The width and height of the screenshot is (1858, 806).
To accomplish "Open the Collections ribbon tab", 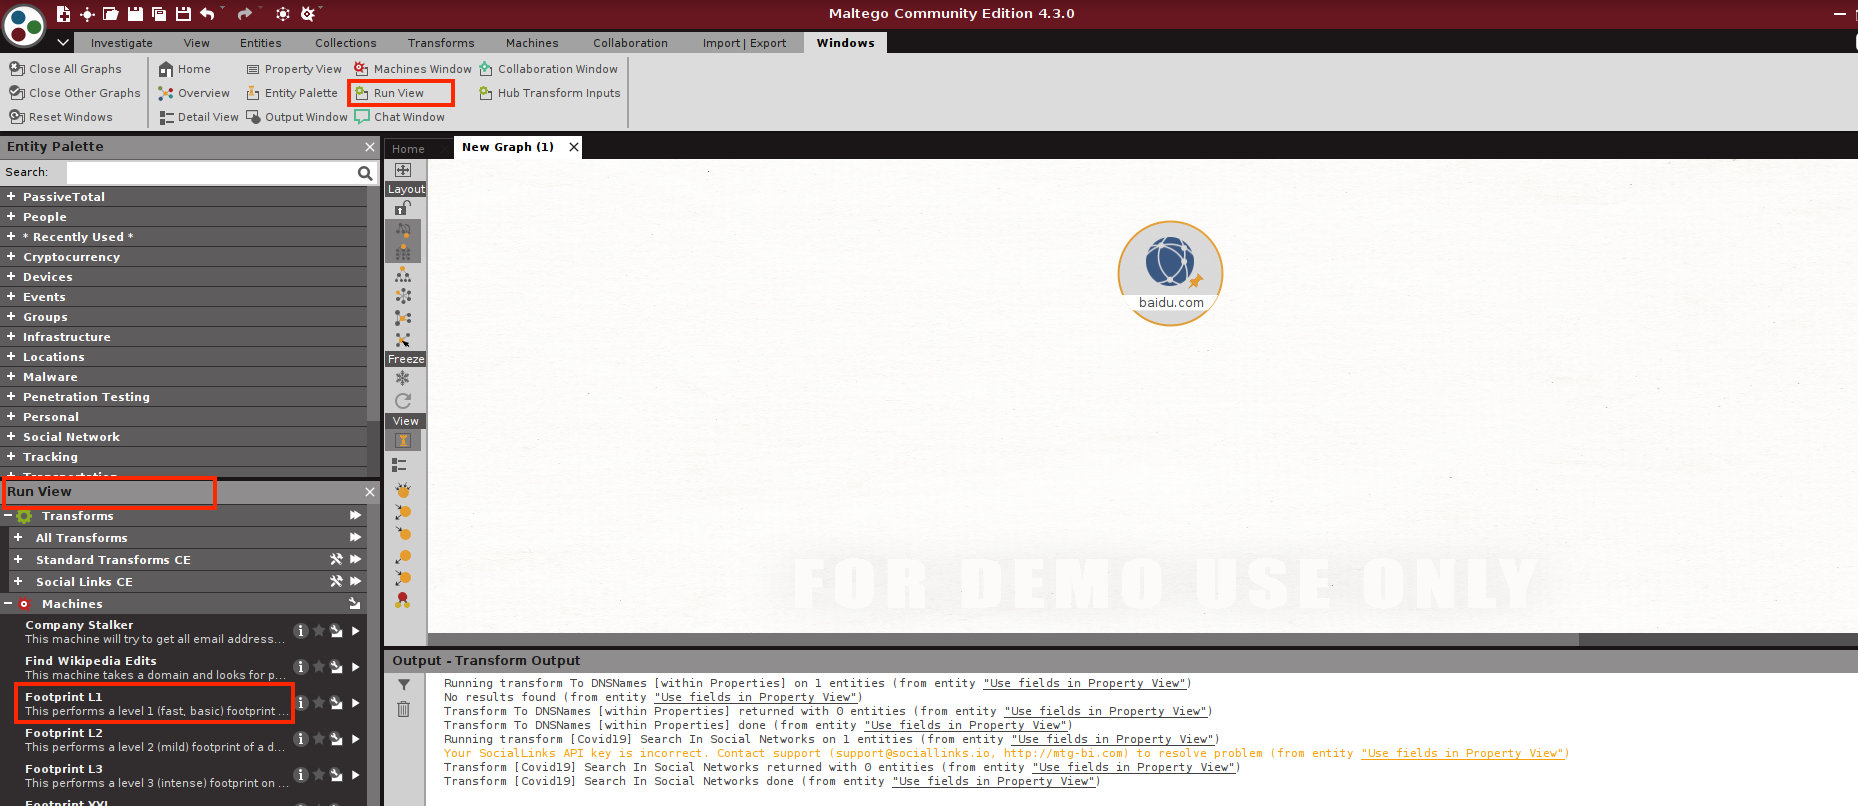I will click(345, 43).
